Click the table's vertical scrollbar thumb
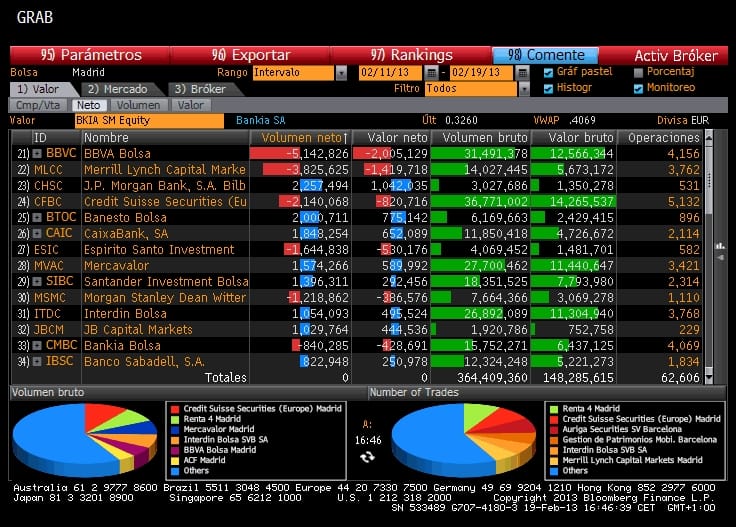 tap(709, 181)
